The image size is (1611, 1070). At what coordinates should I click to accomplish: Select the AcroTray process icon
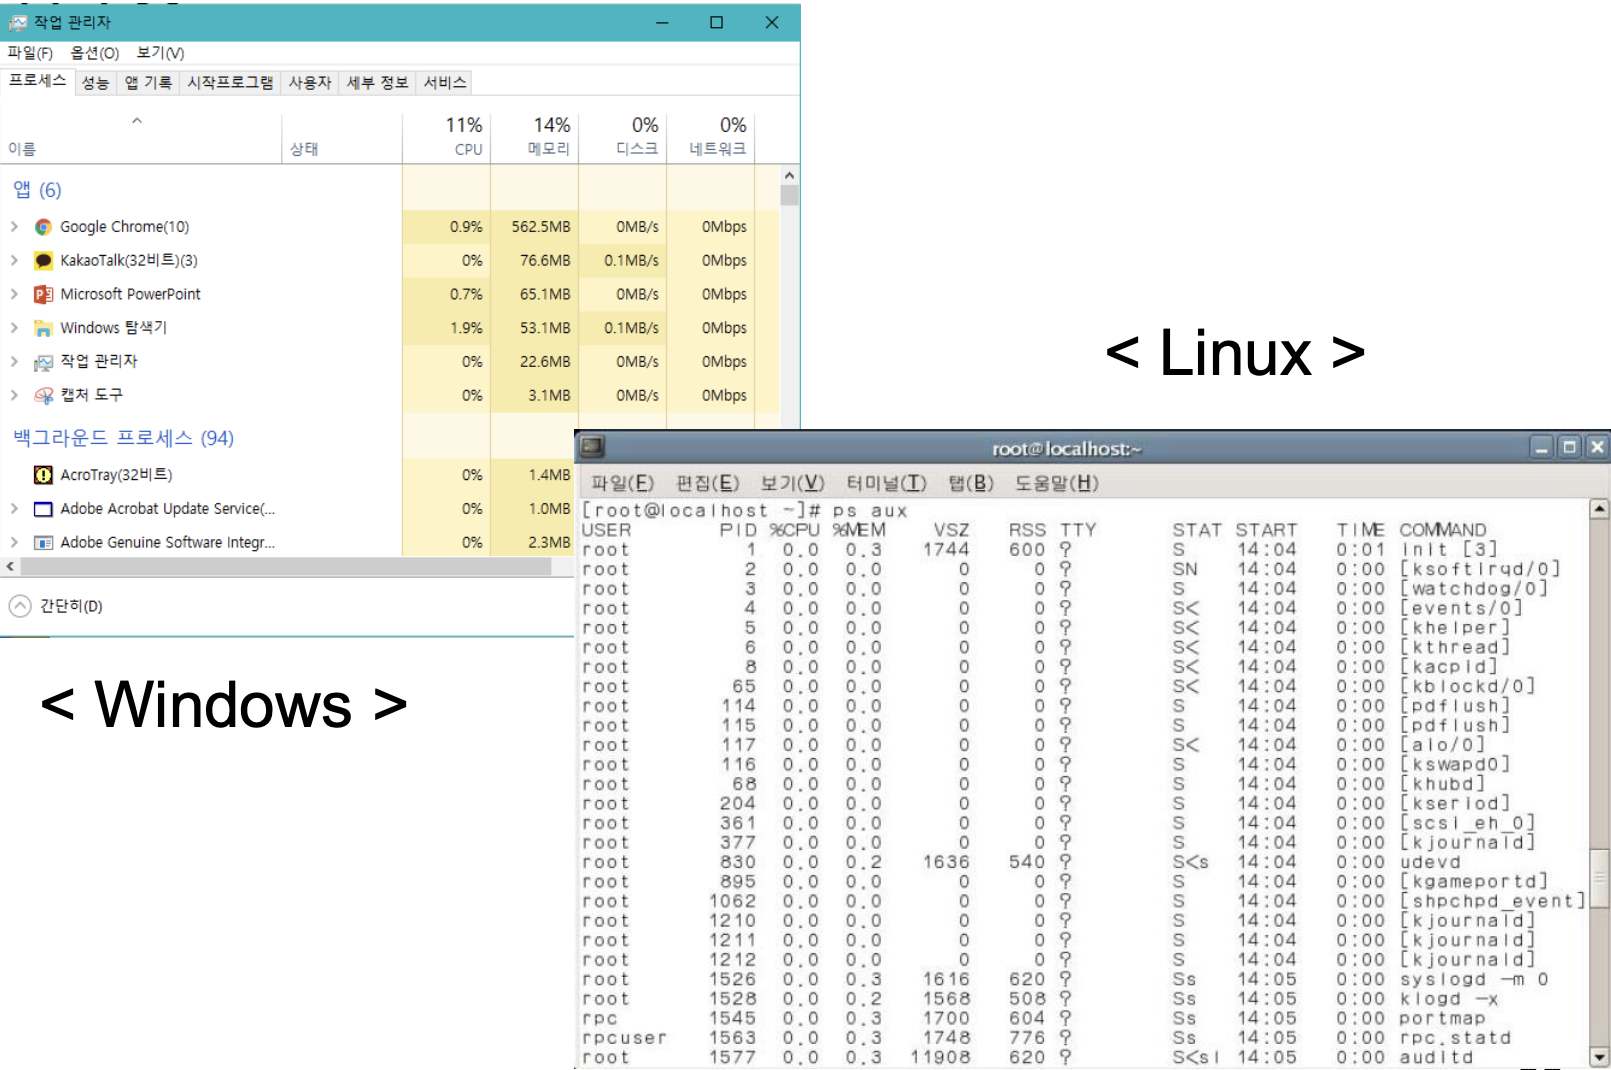point(43,475)
